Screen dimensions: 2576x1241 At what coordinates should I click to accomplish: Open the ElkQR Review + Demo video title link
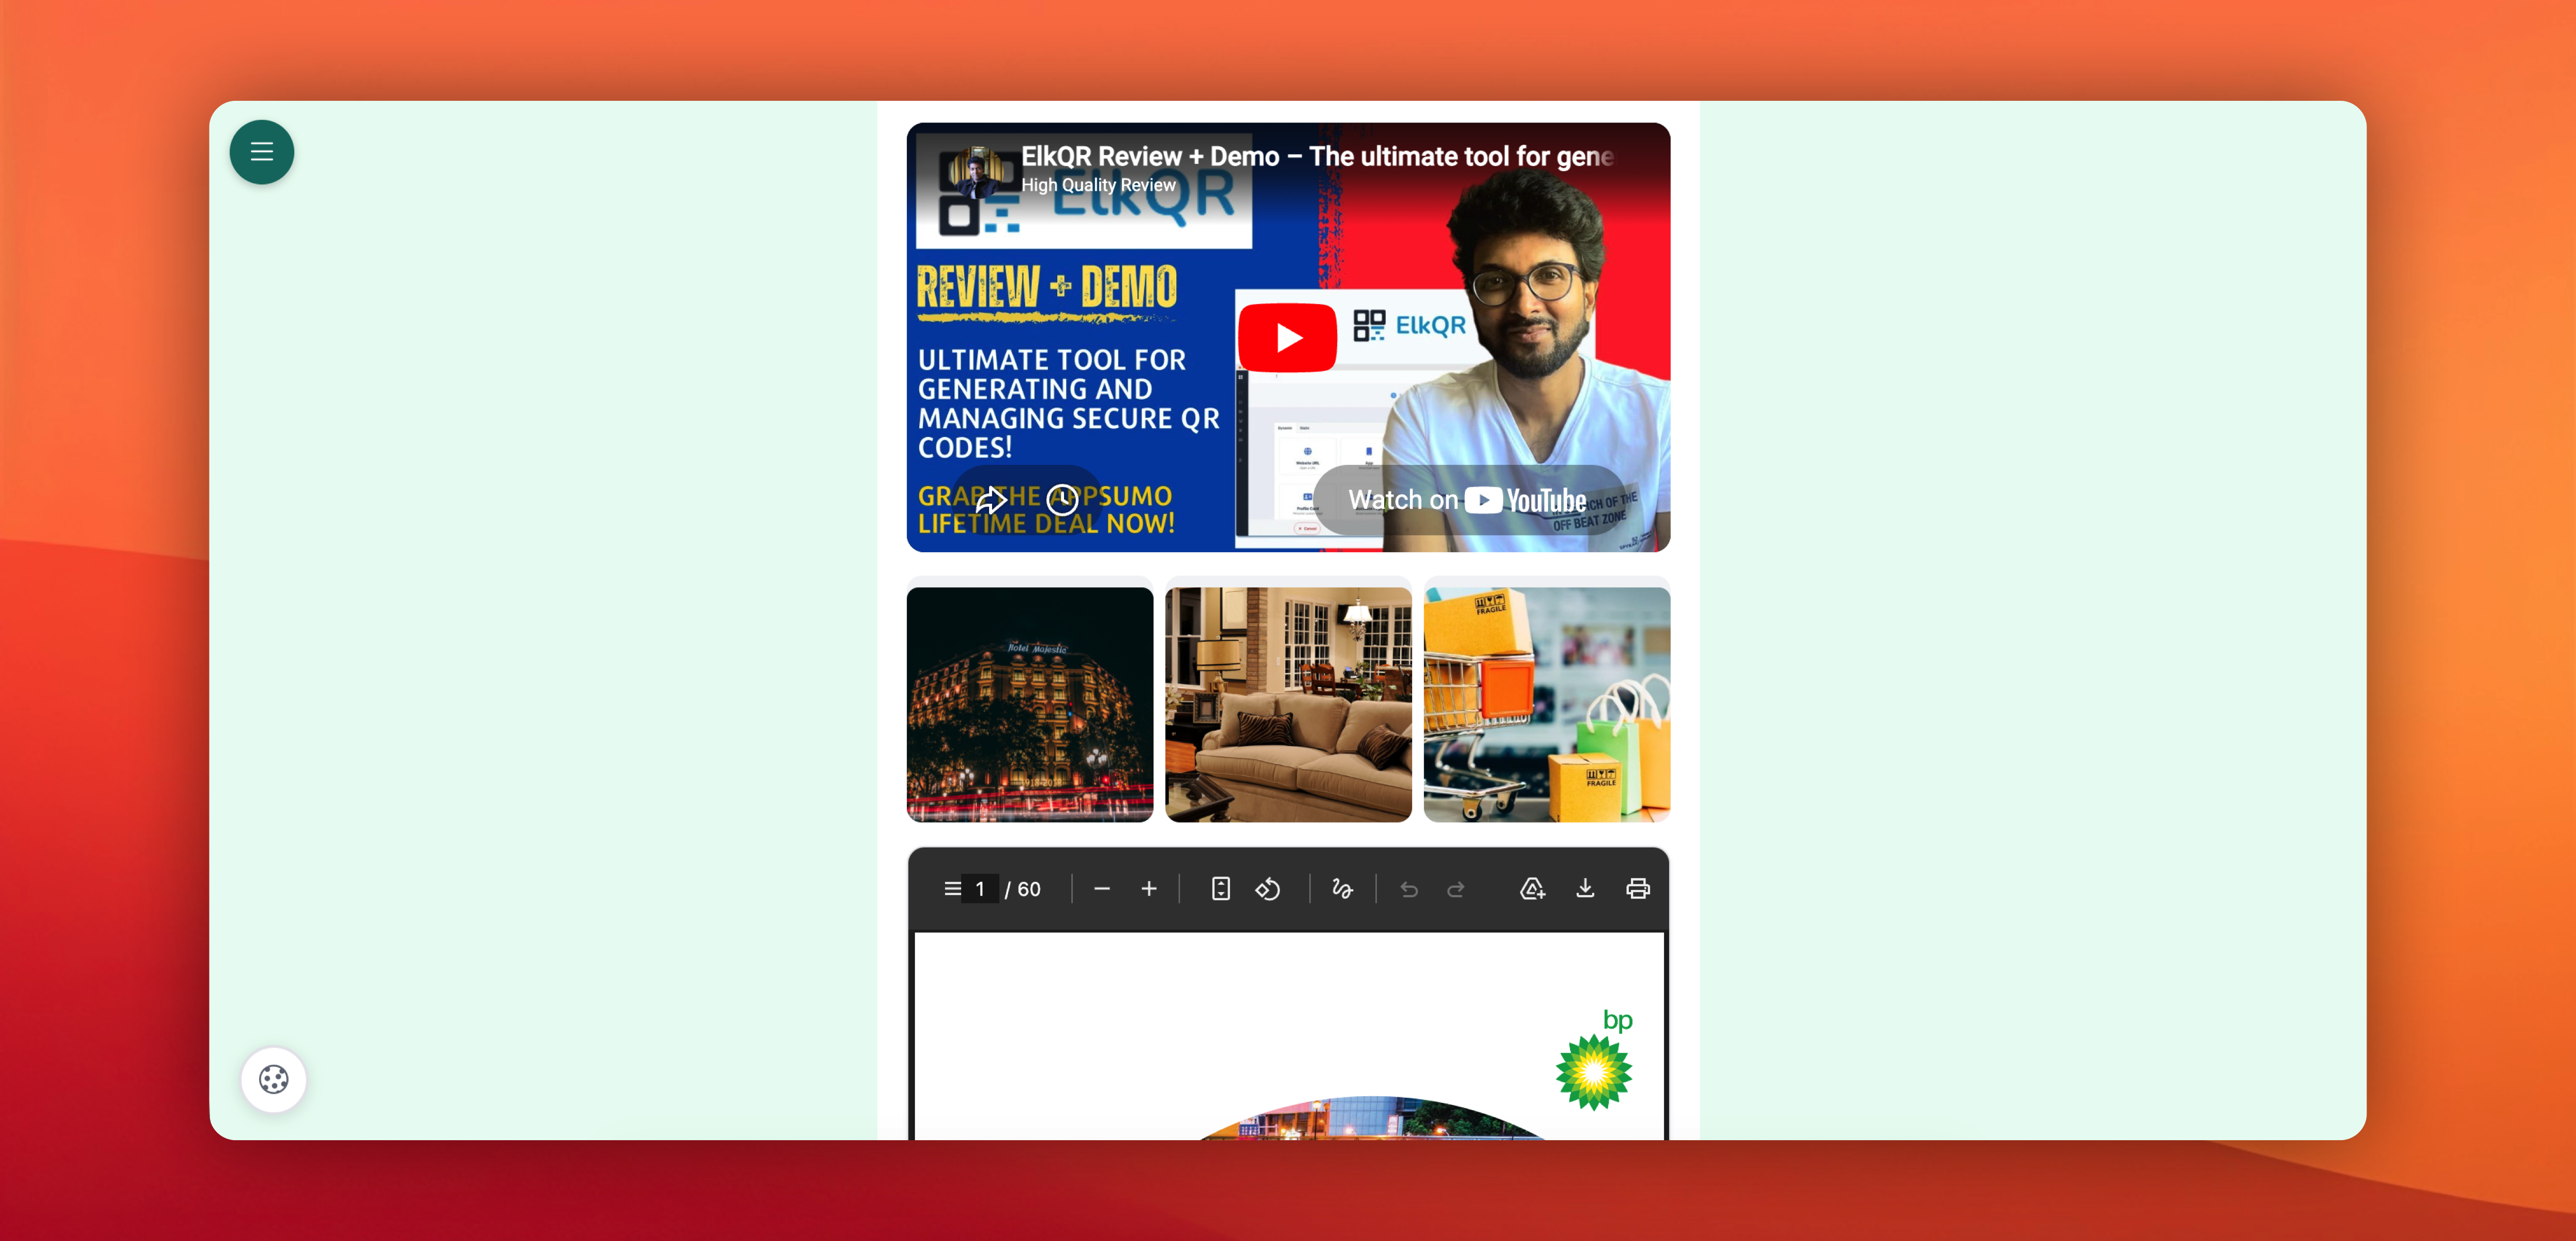(x=1317, y=156)
